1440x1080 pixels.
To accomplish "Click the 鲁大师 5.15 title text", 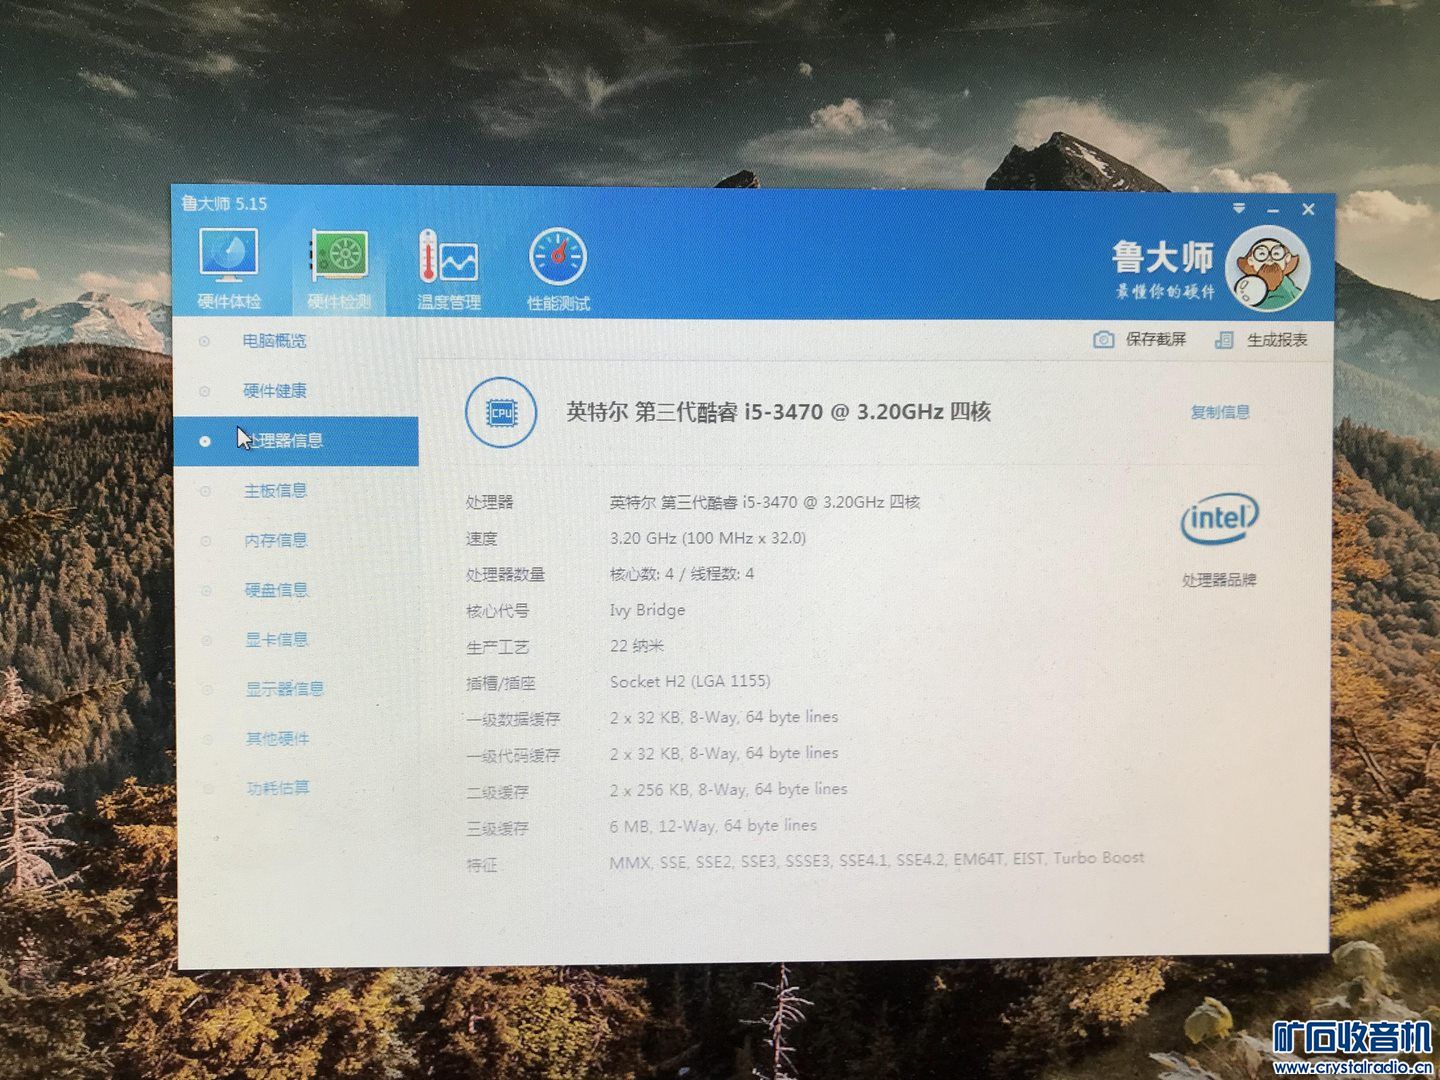I will (225, 204).
